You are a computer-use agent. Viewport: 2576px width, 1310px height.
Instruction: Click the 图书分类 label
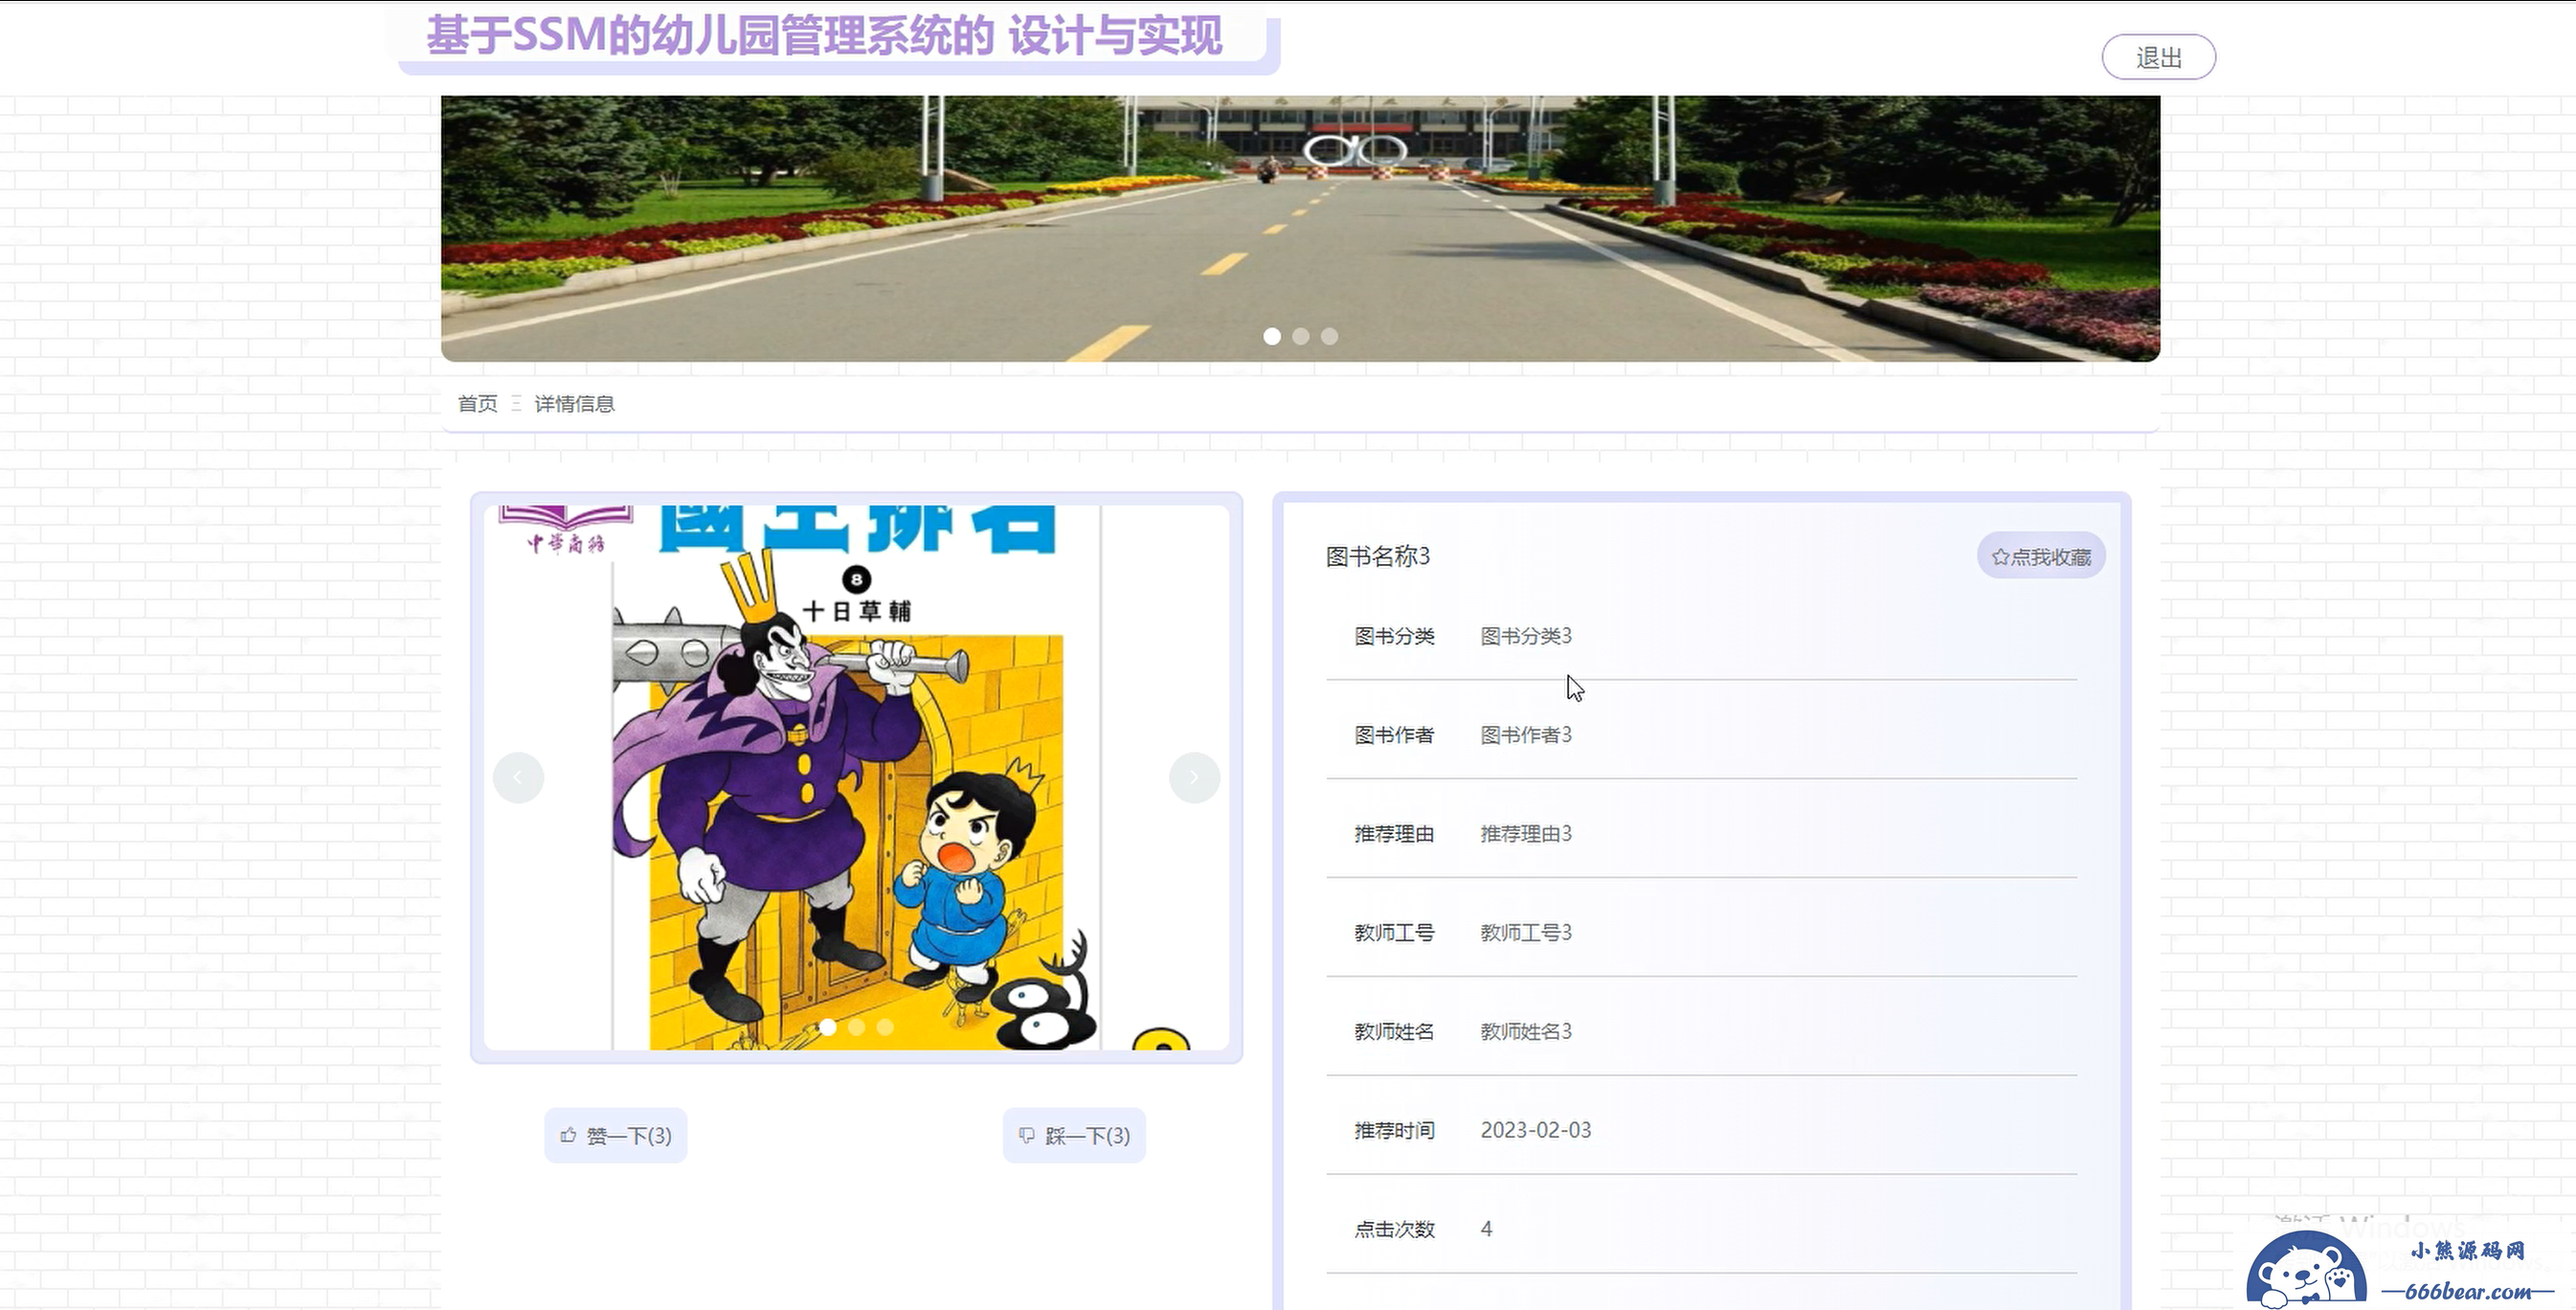click(x=1394, y=636)
